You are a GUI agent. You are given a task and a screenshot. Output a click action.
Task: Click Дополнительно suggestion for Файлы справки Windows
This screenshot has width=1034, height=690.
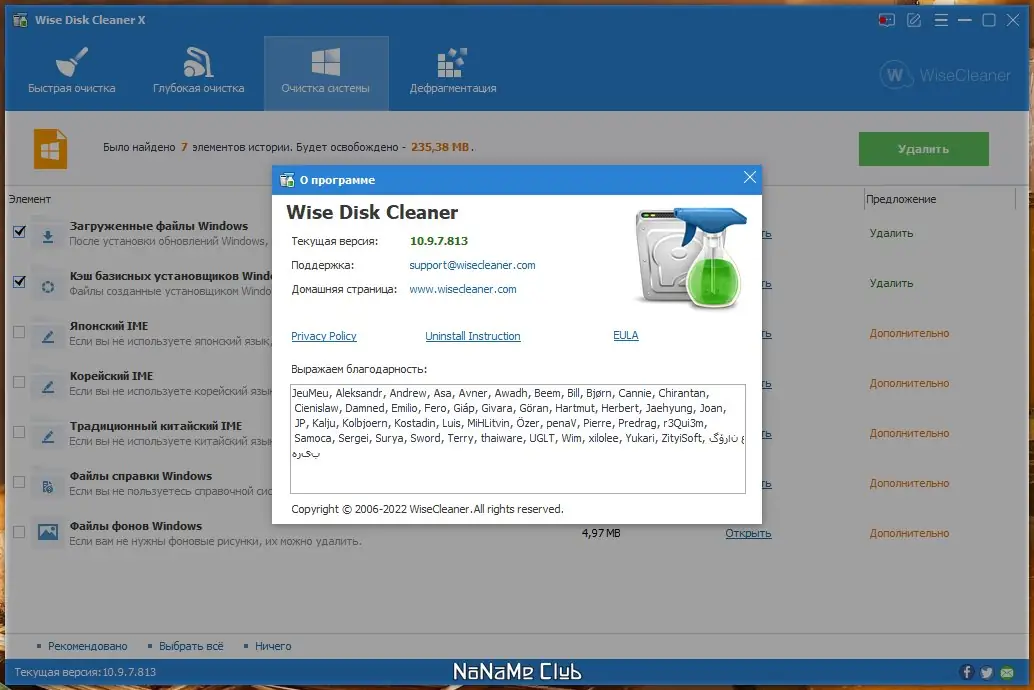click(x=909, y=484)
